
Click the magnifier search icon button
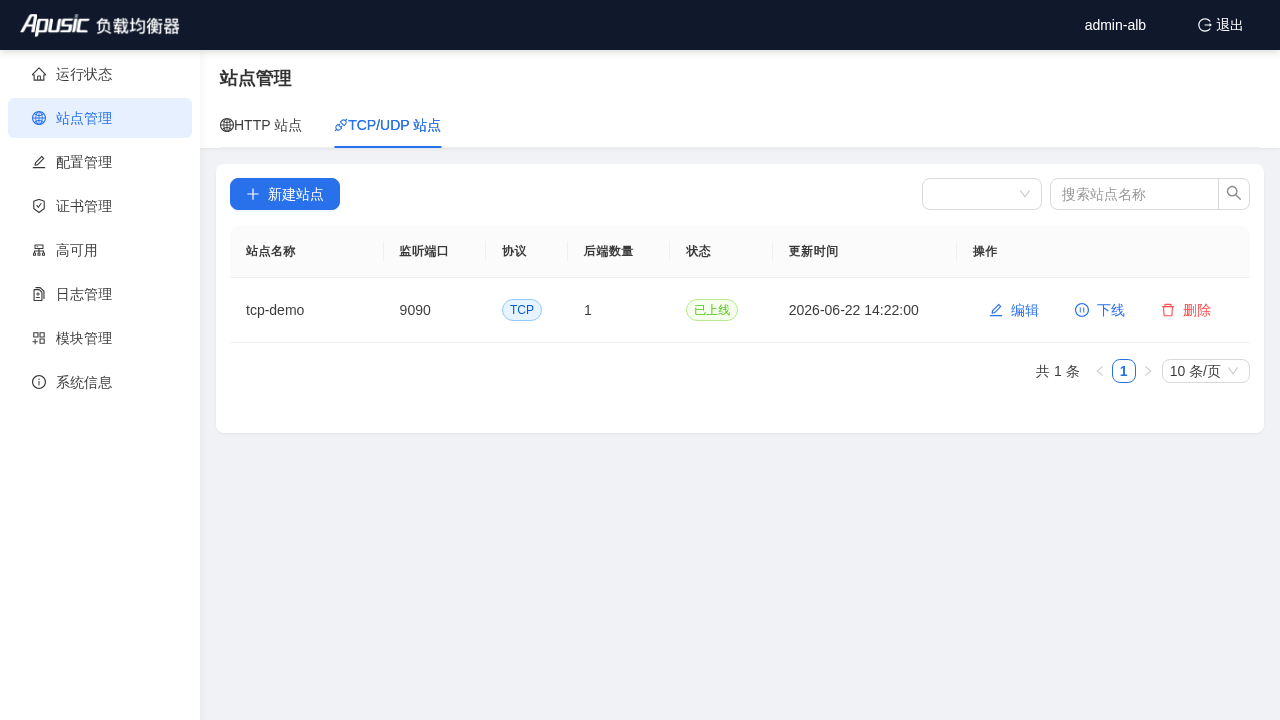(x=1234, y=194)
